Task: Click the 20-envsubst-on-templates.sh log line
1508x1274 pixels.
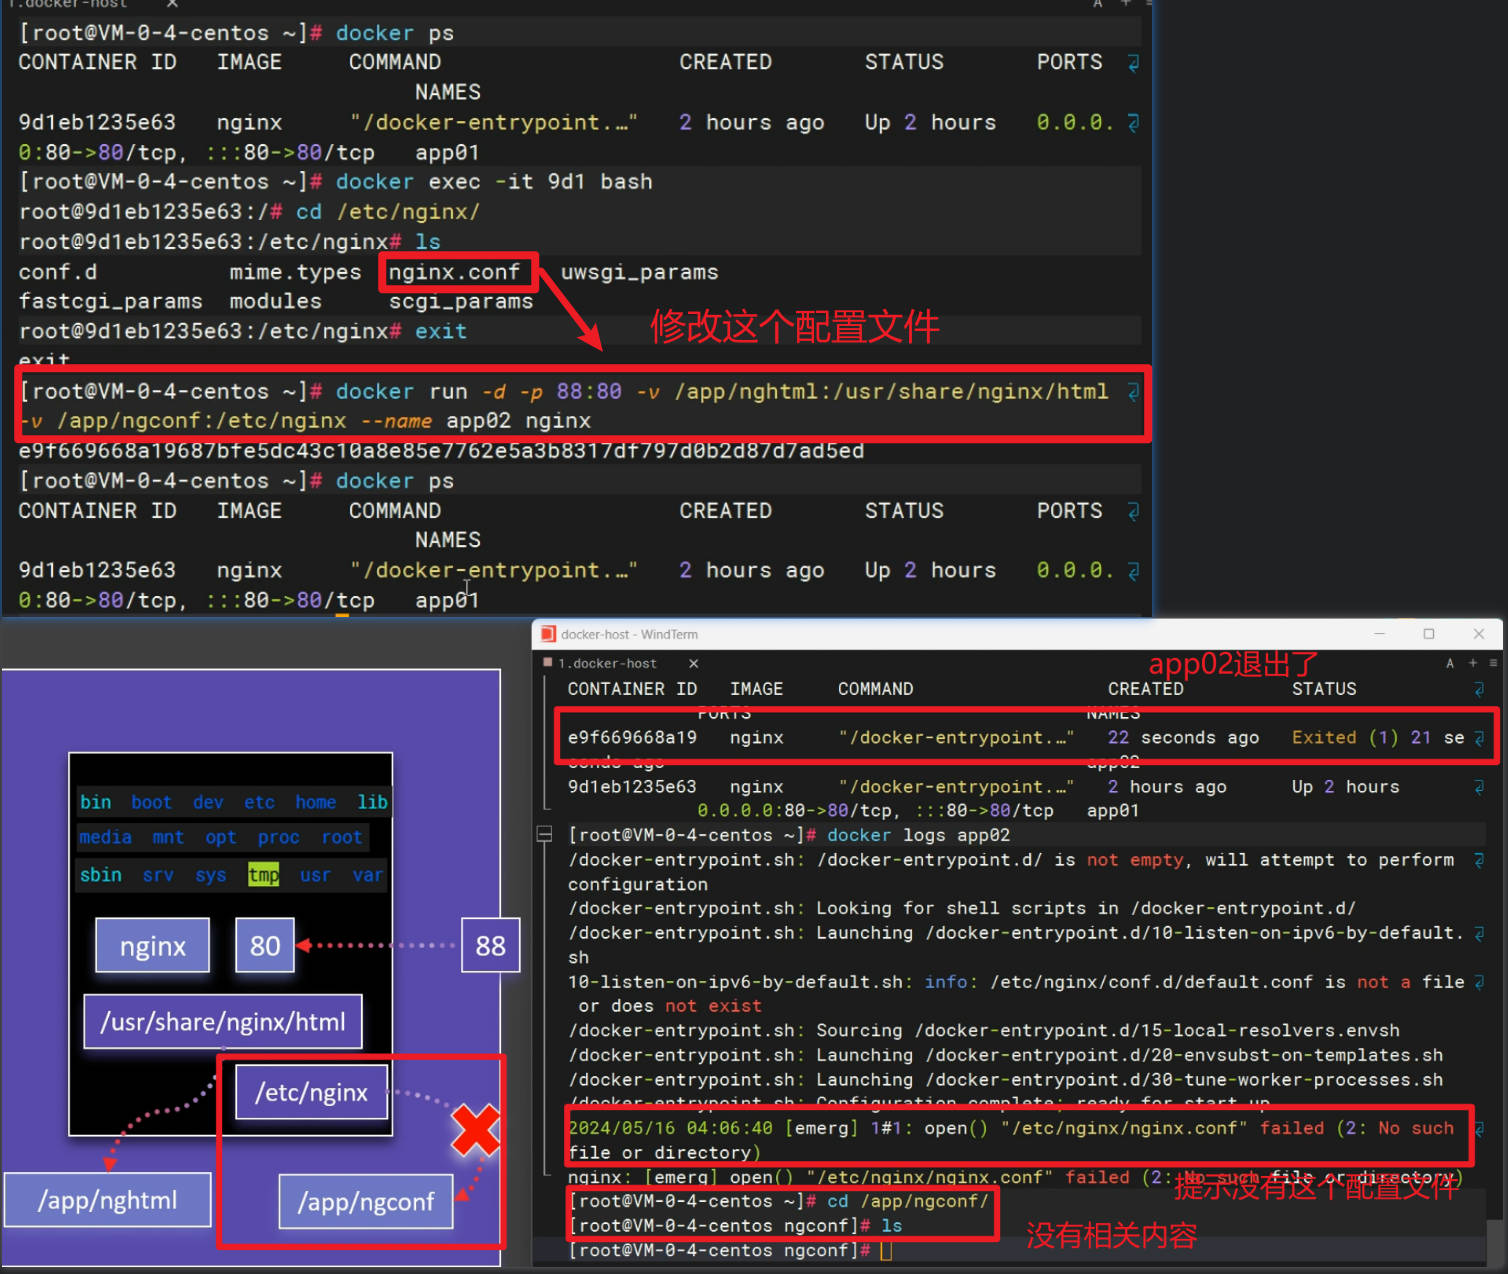Action: pos(1006,1055)
